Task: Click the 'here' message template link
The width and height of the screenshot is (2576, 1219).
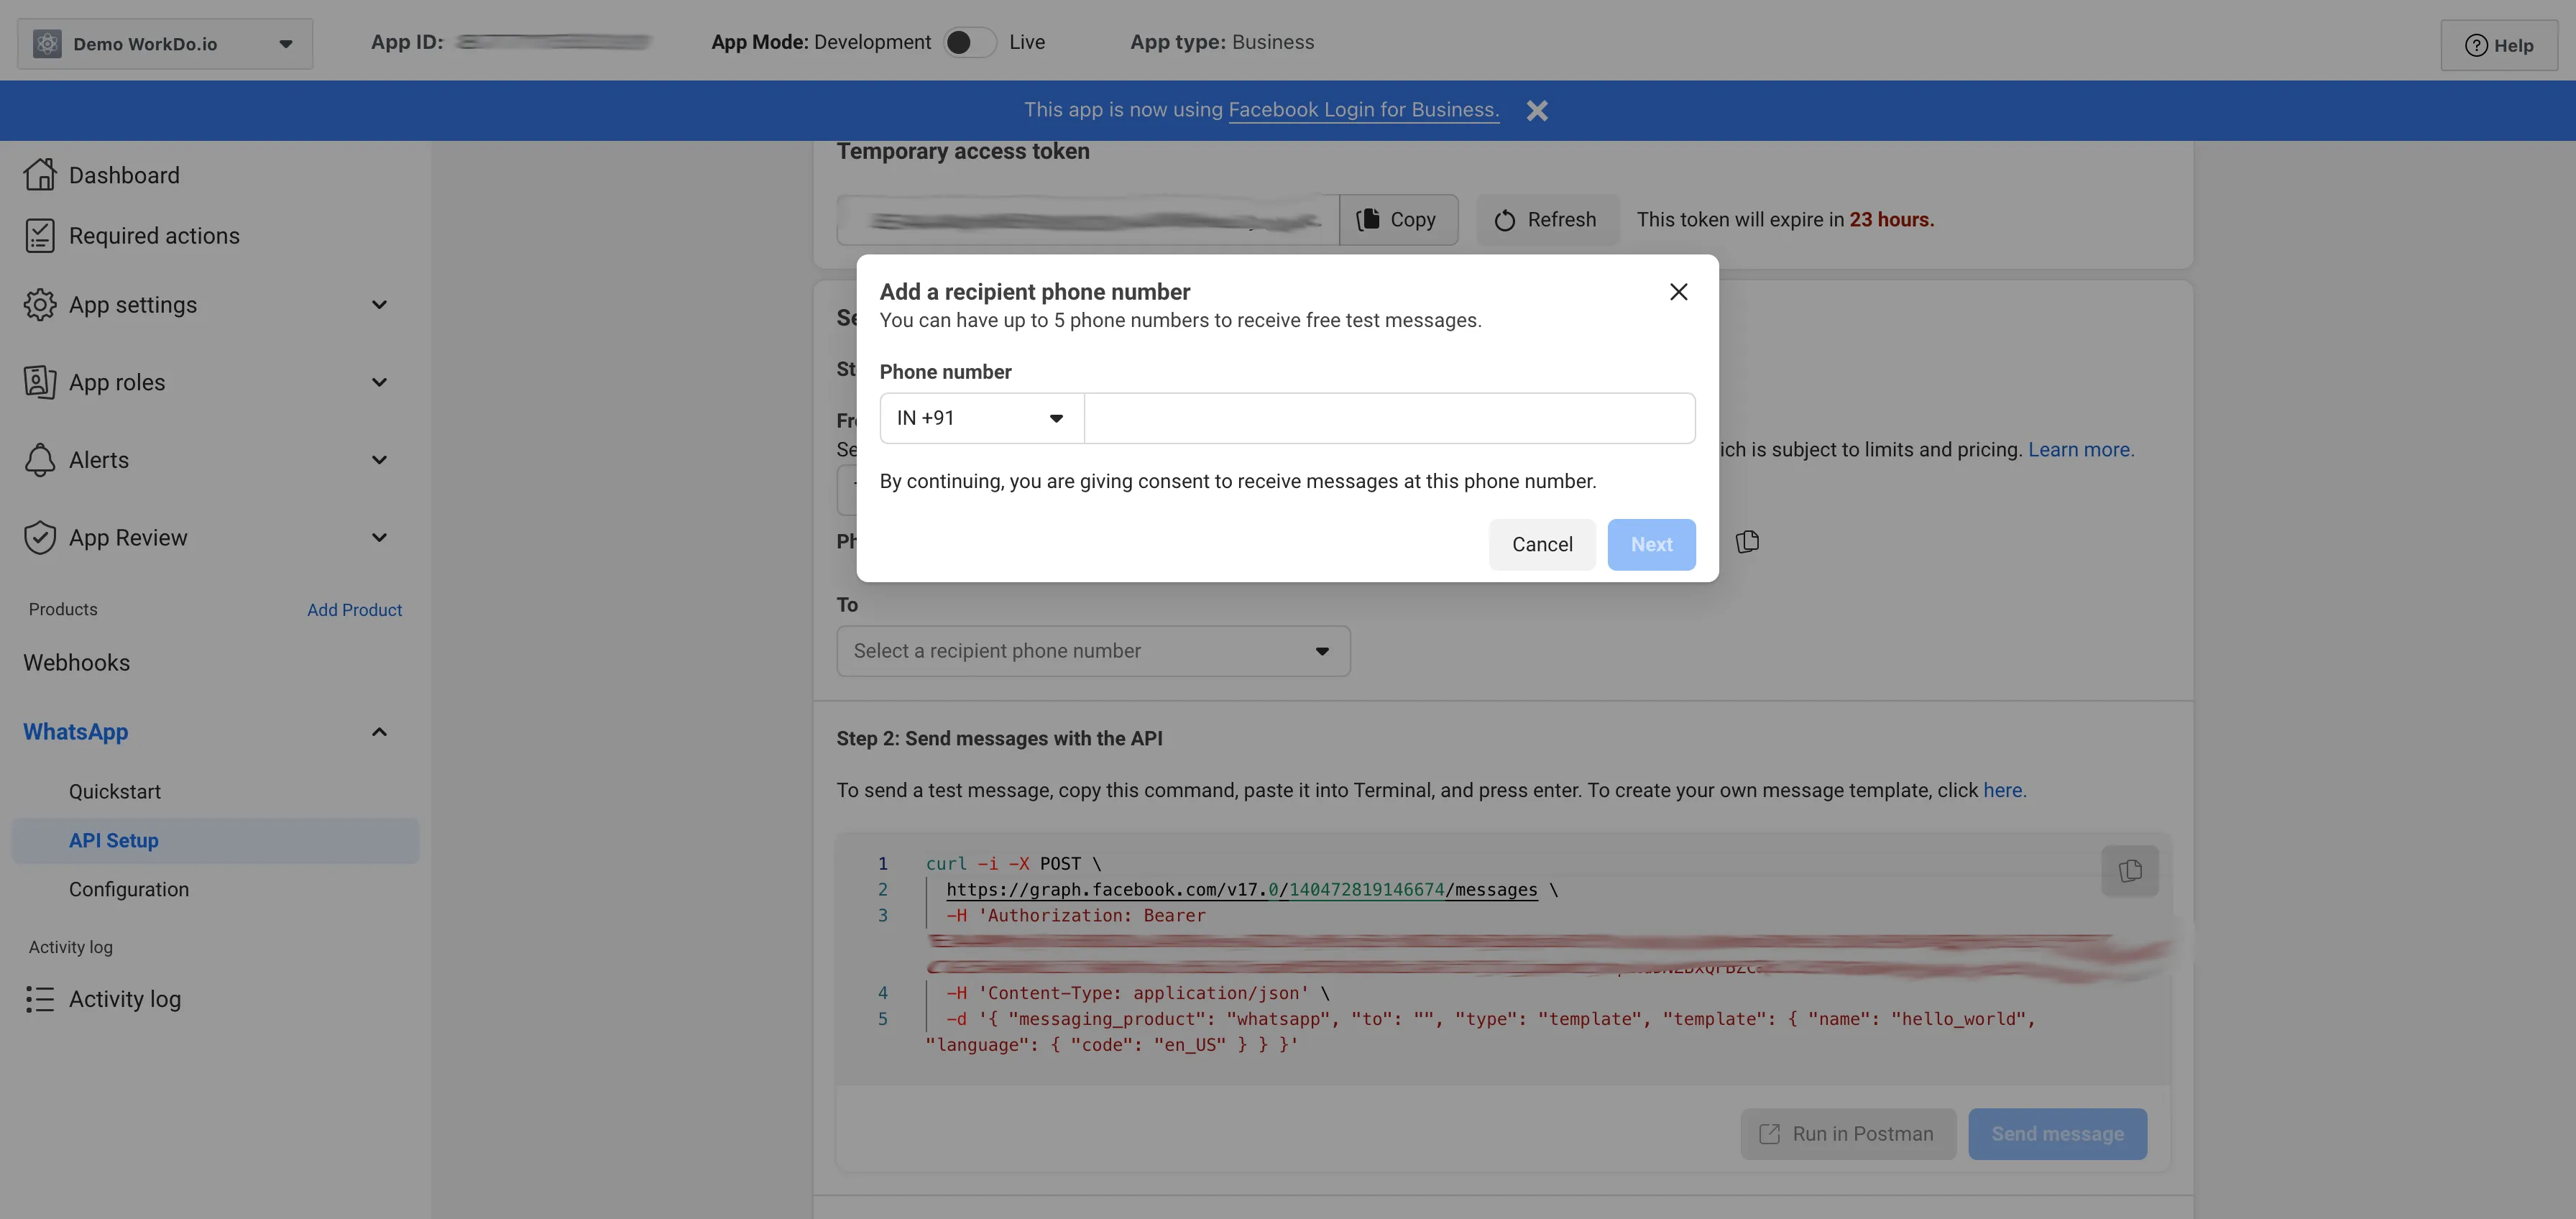Action: (x=2004, y=790)
